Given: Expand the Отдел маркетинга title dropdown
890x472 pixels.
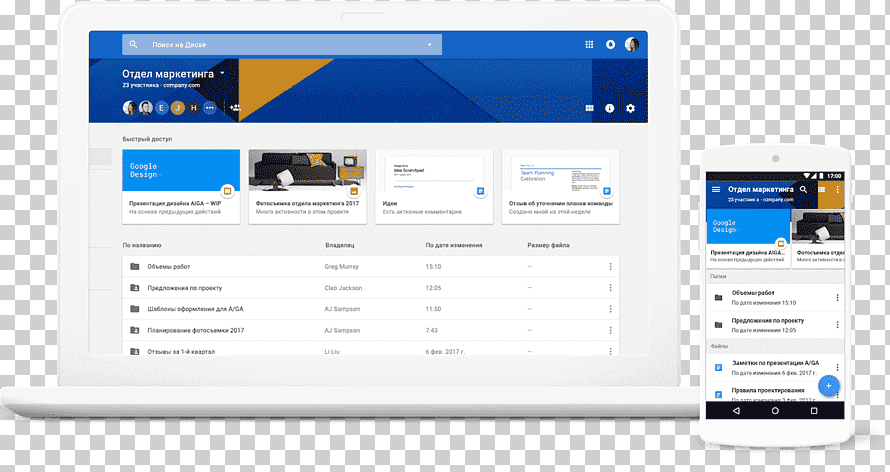Looking at the screenshot, I should (x=222, y=73).
